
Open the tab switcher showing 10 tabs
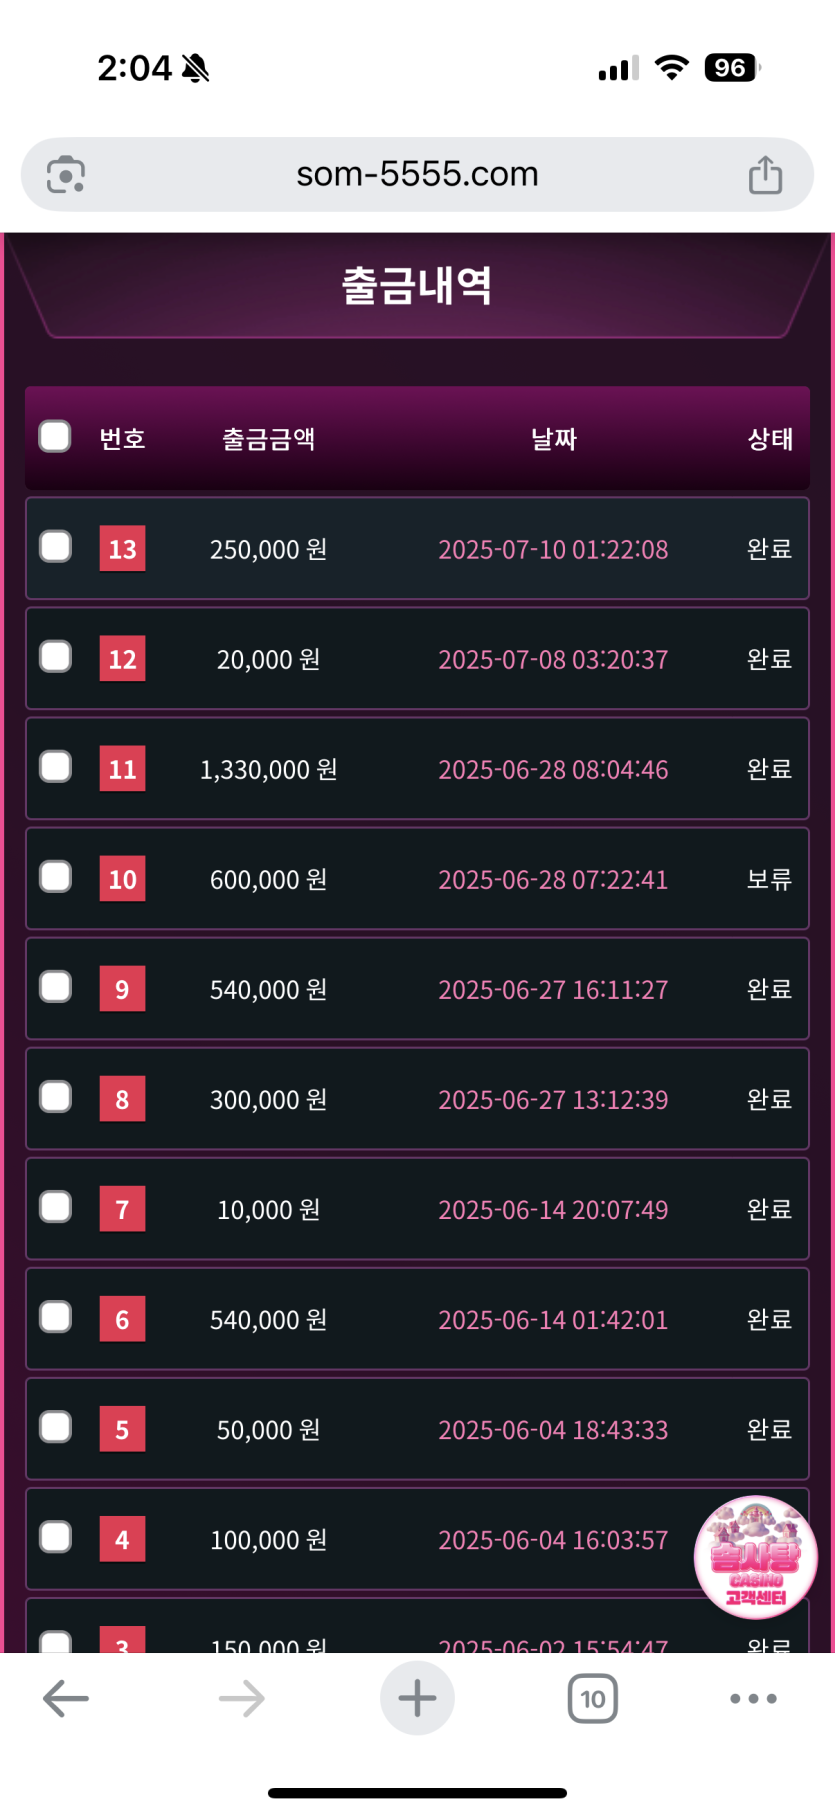coord(593,1698)
